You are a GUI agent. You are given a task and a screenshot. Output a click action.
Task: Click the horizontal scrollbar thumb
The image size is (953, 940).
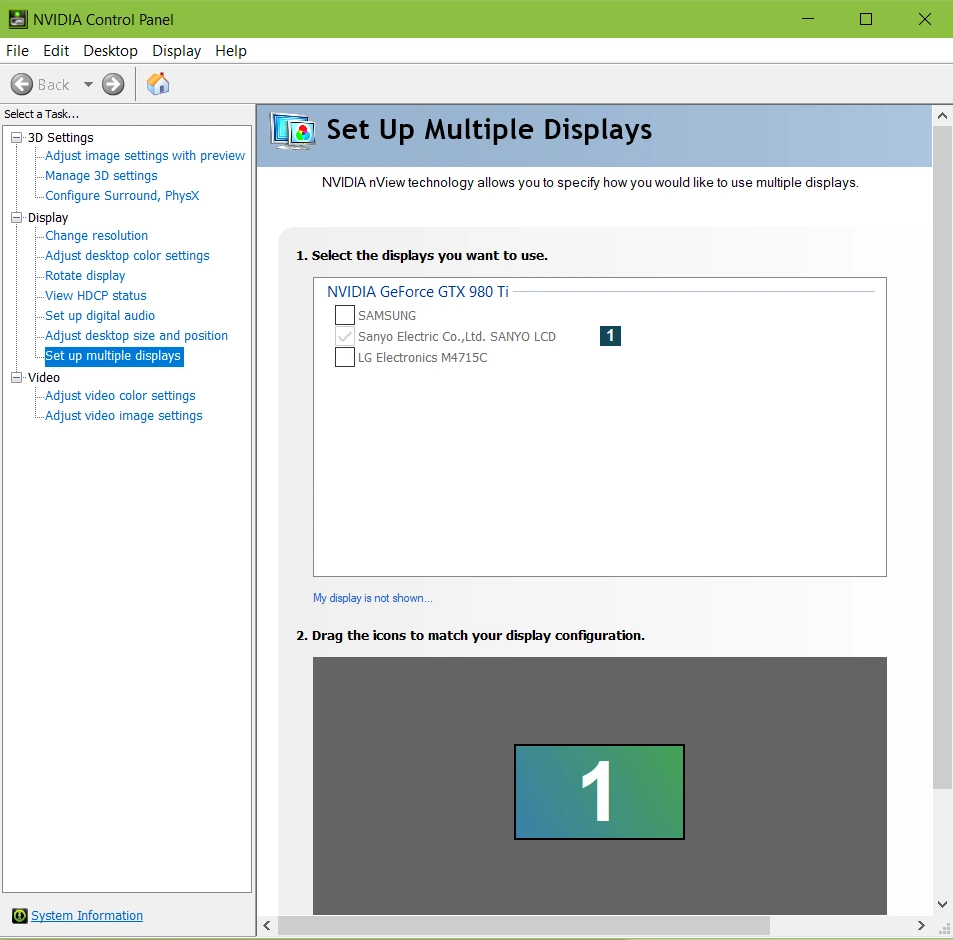(524, 925)
